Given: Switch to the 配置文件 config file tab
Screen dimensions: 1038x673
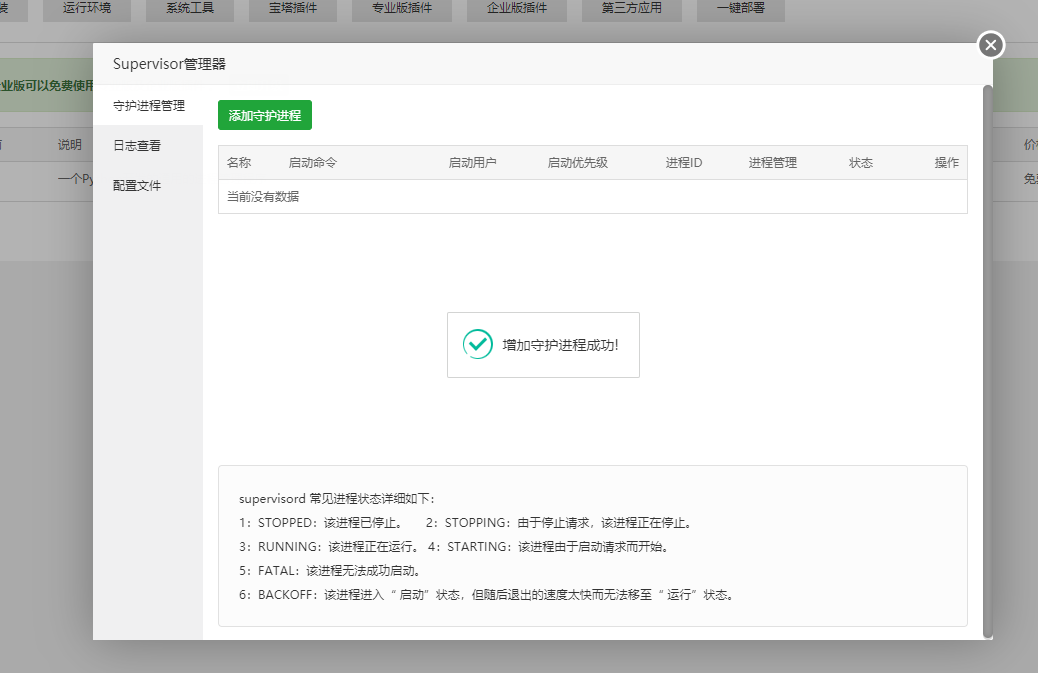Looking at the screenshot, I should [x=139, y=185].
